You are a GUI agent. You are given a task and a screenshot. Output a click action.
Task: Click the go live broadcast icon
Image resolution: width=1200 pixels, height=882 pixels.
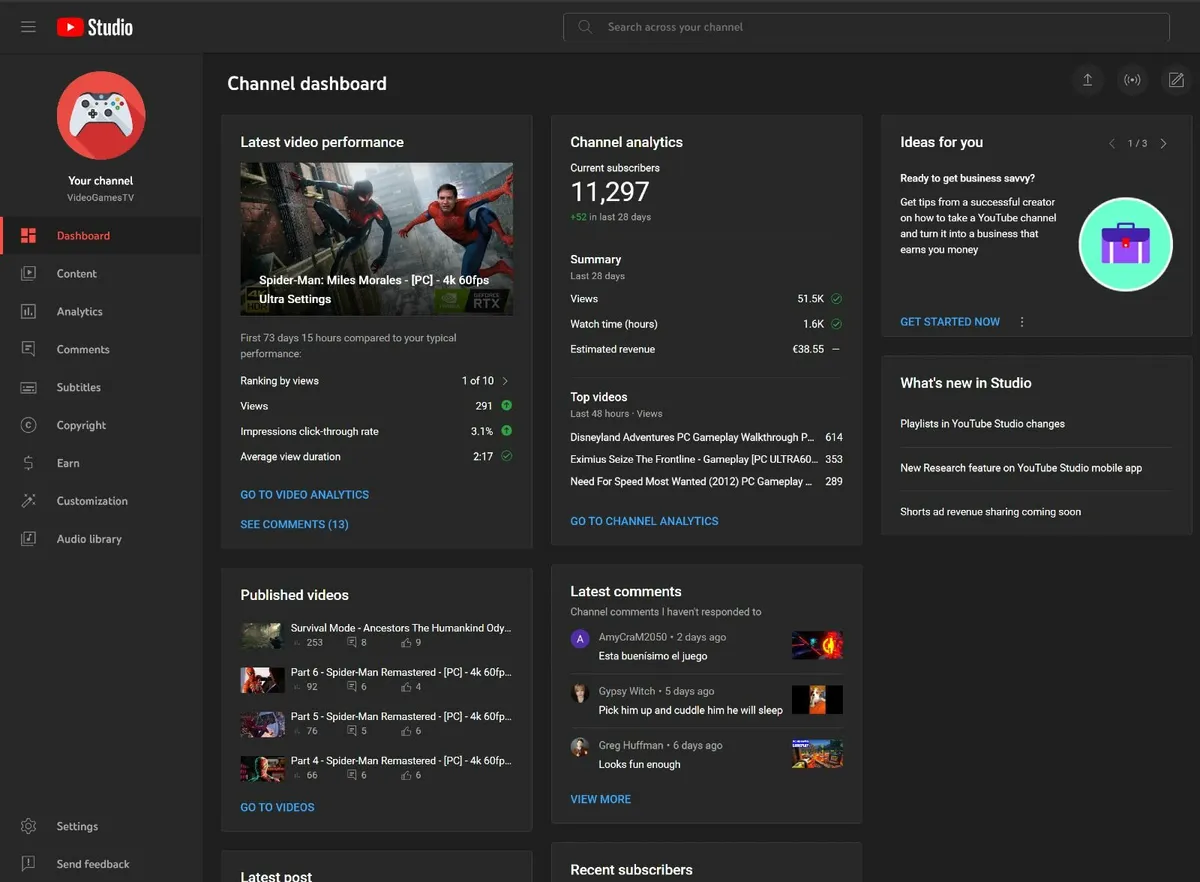tap(1132, 80)
